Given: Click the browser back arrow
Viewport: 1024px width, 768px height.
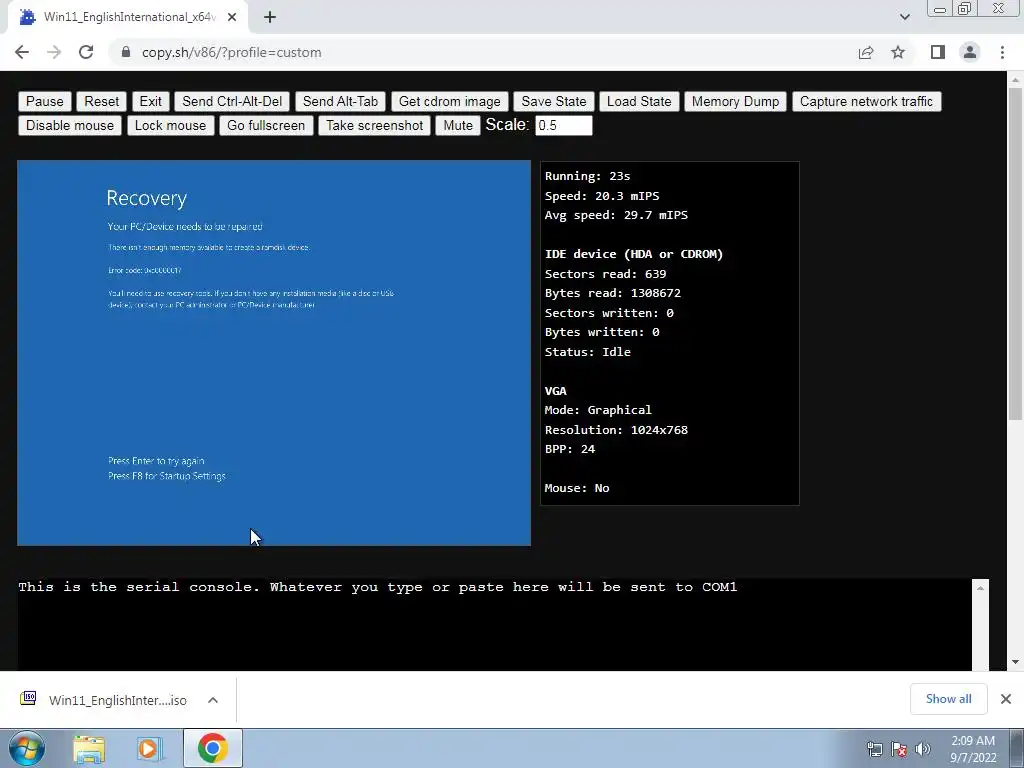Looking at the screenshot, I should pos(22,52).
